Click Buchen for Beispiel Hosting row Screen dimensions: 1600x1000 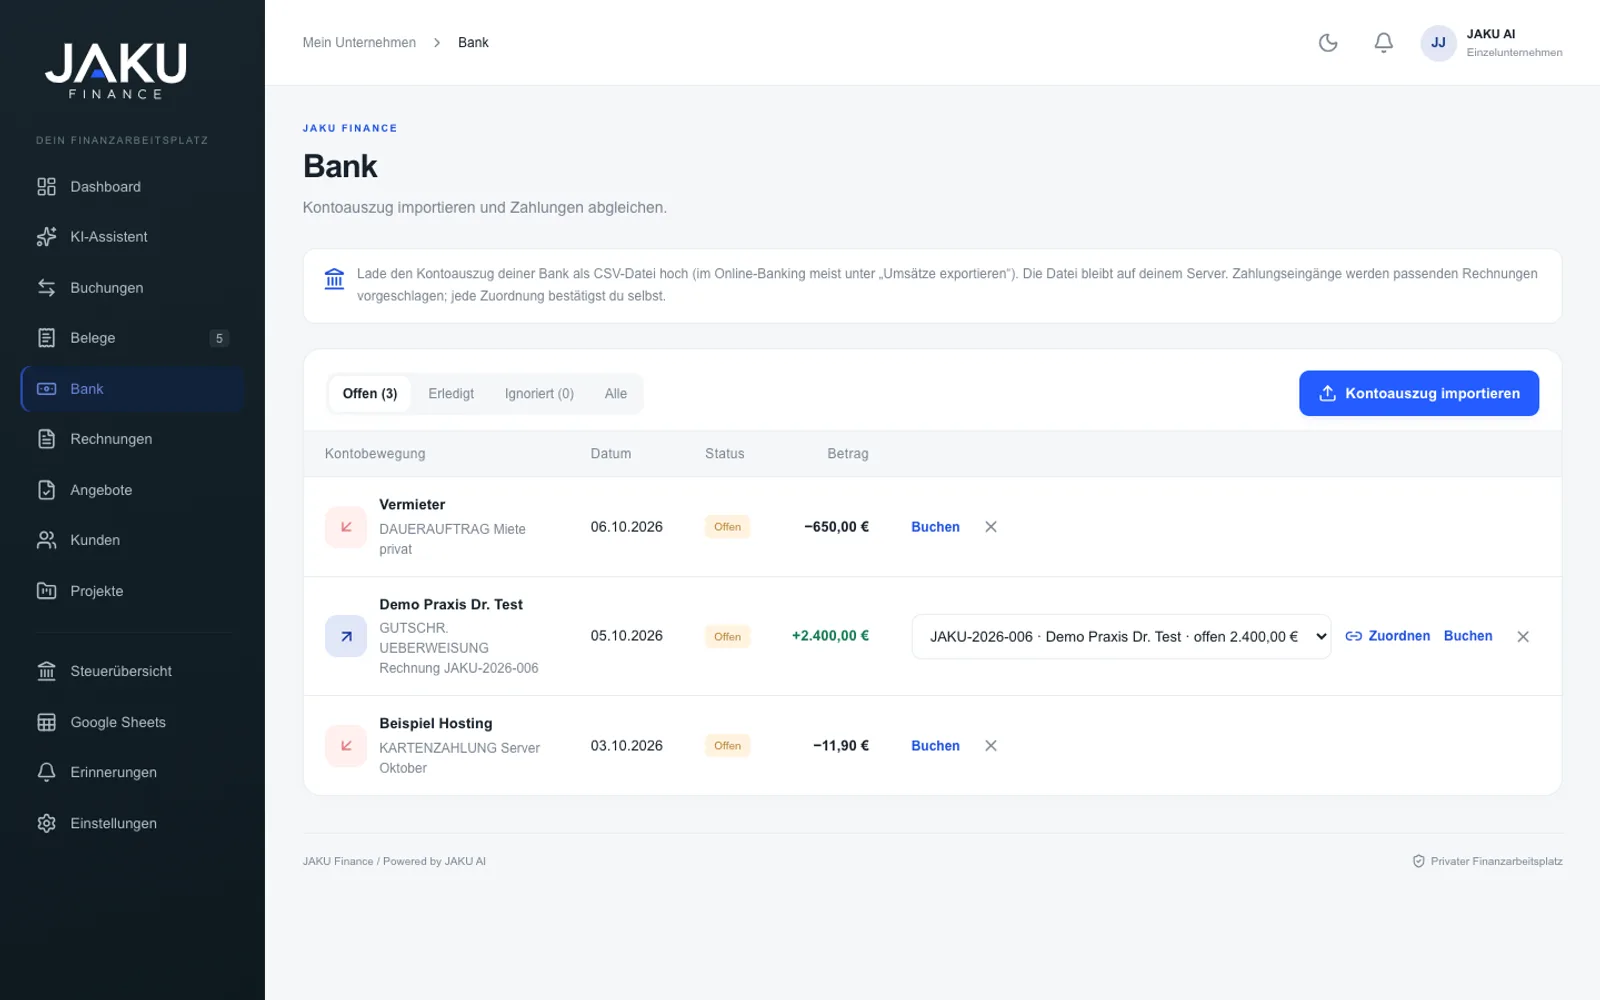coord(935,746)
